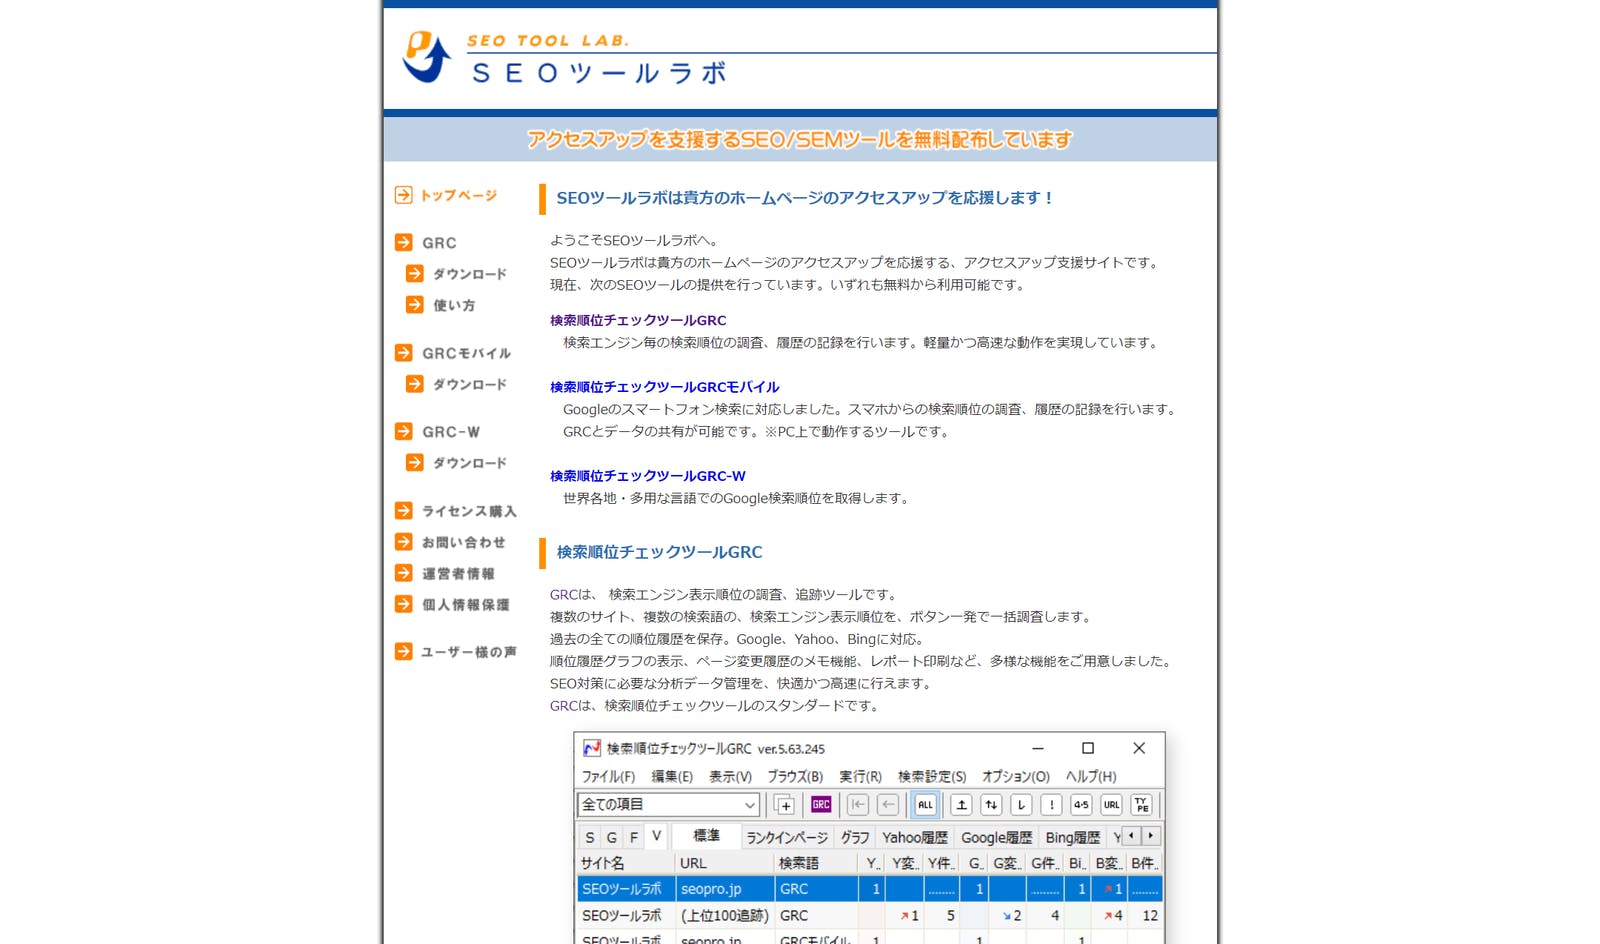Open the 実行(R) menu
Viewport: 1600px width, 944px height.
860,777
